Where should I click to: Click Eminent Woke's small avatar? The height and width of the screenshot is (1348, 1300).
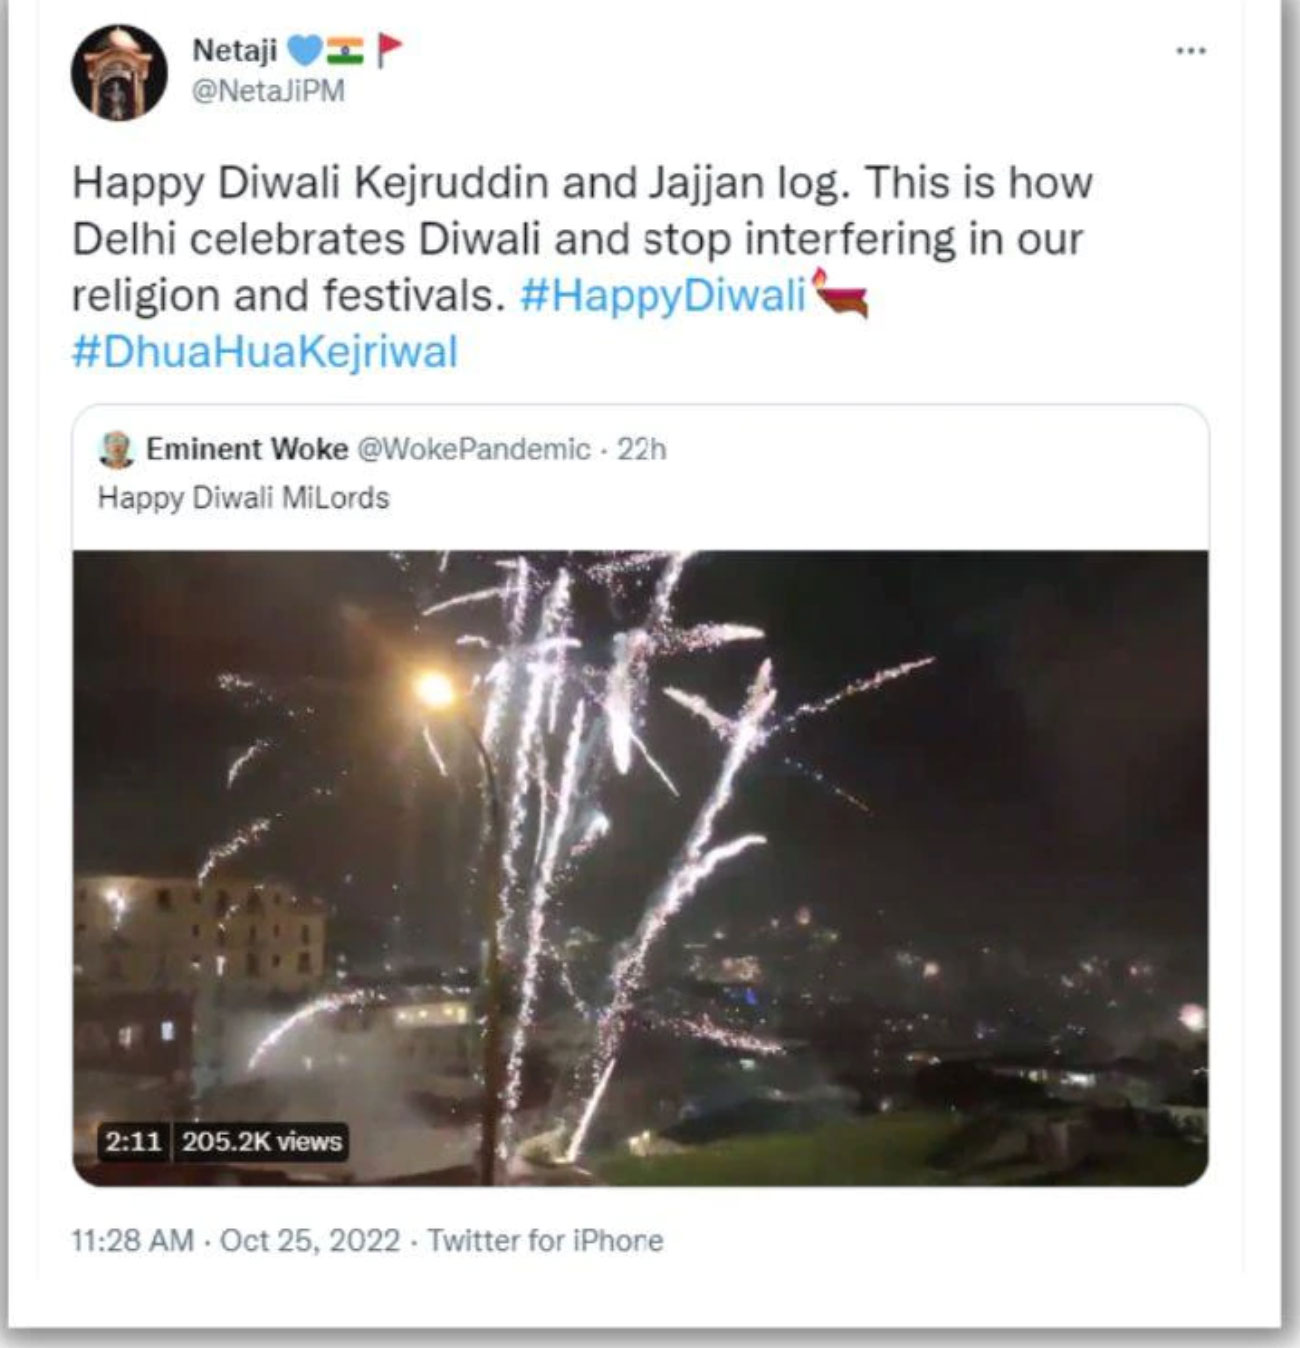click(x=117, y=450)
